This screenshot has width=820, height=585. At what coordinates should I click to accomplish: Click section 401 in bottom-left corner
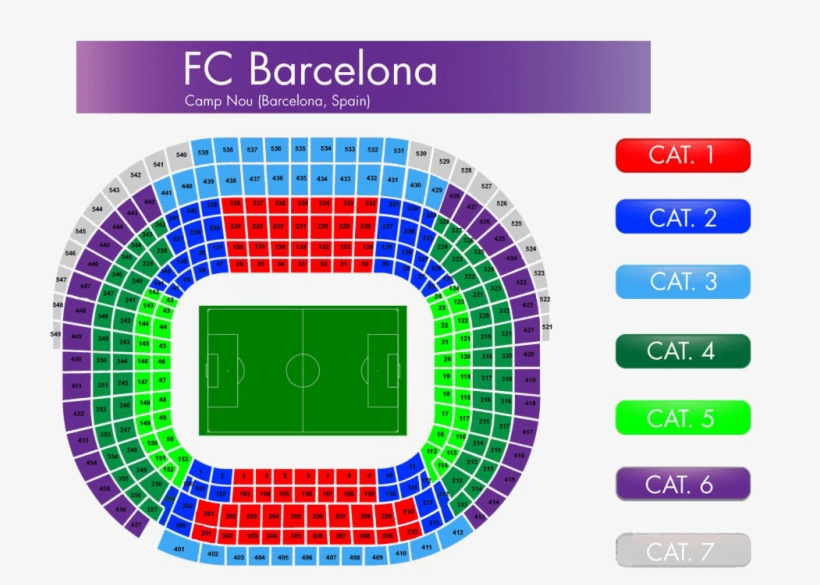click(180, 549)
